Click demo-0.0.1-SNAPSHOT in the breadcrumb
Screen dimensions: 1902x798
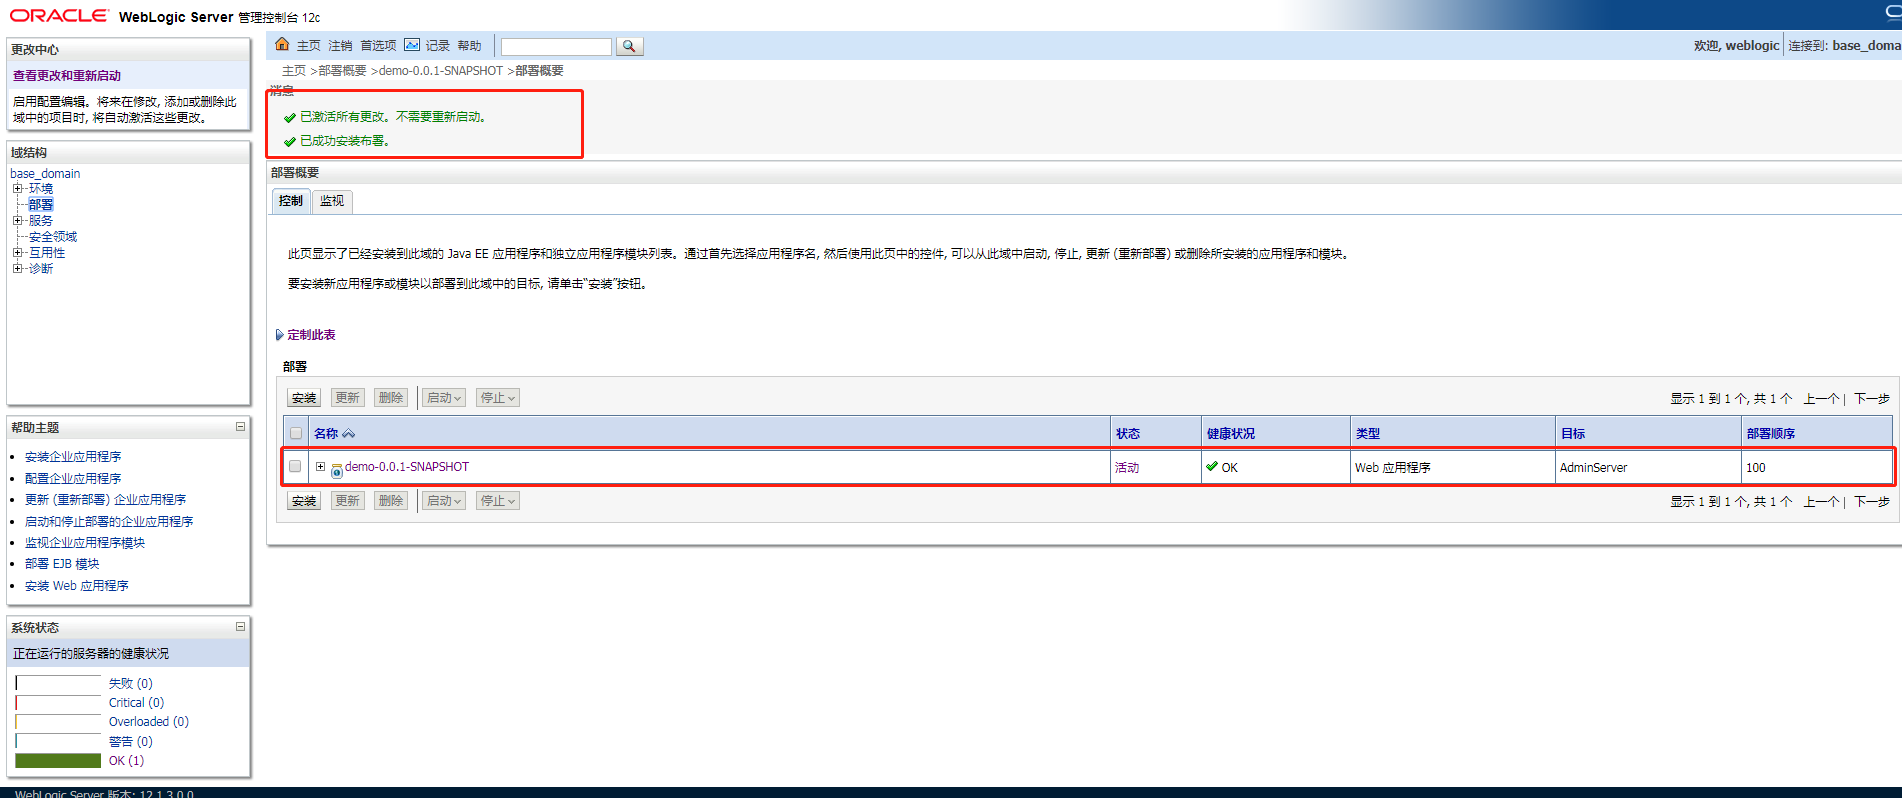pyautogui.click(x=441, y=71)
